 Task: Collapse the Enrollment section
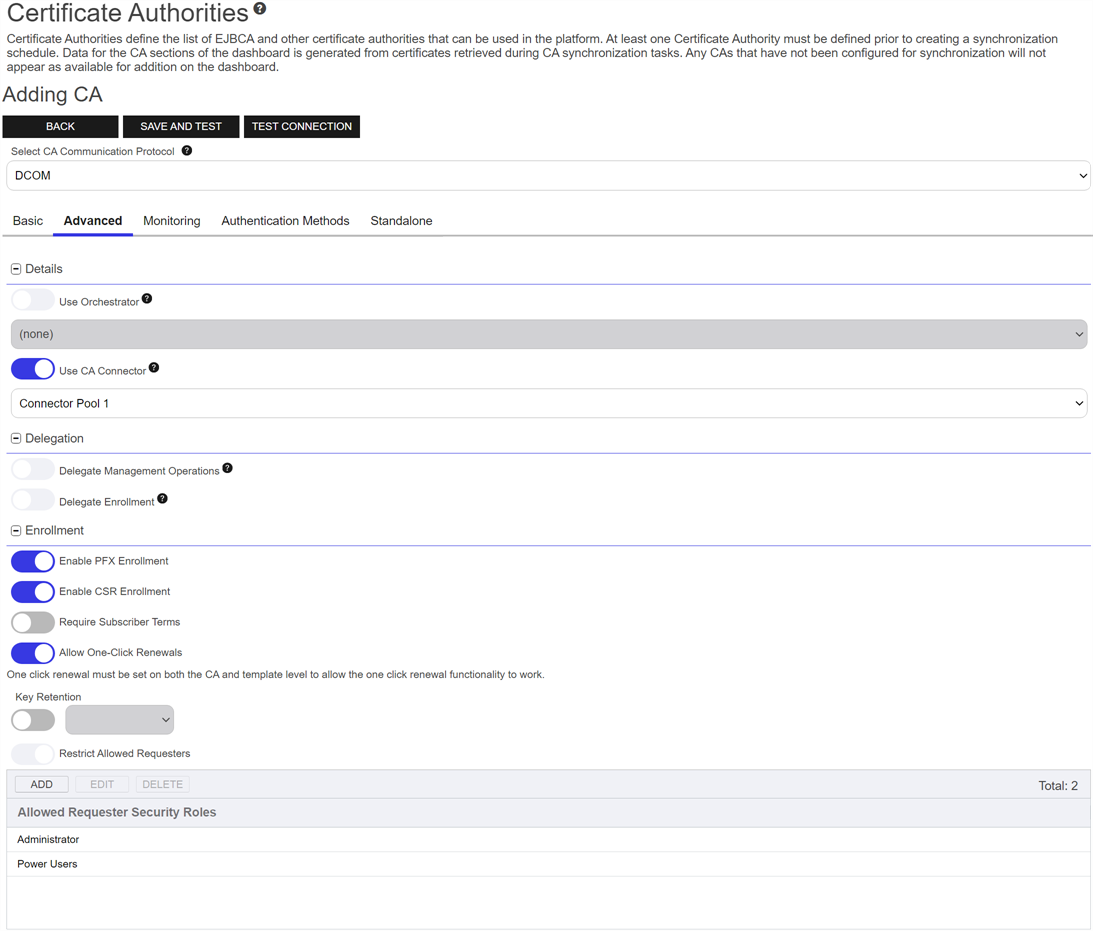coord(16,531)
